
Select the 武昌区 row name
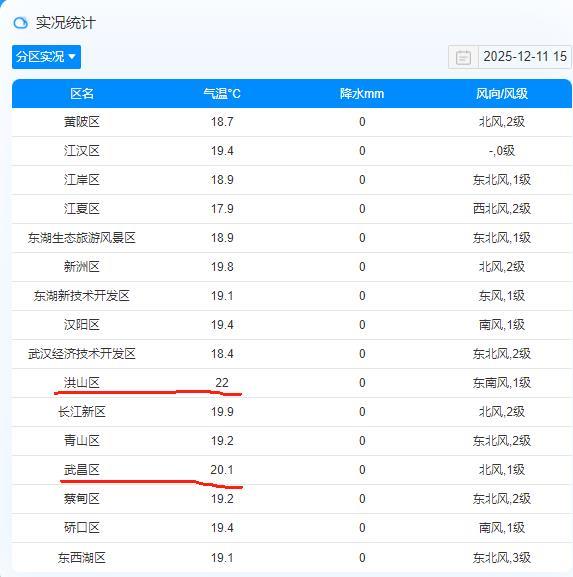82,470
